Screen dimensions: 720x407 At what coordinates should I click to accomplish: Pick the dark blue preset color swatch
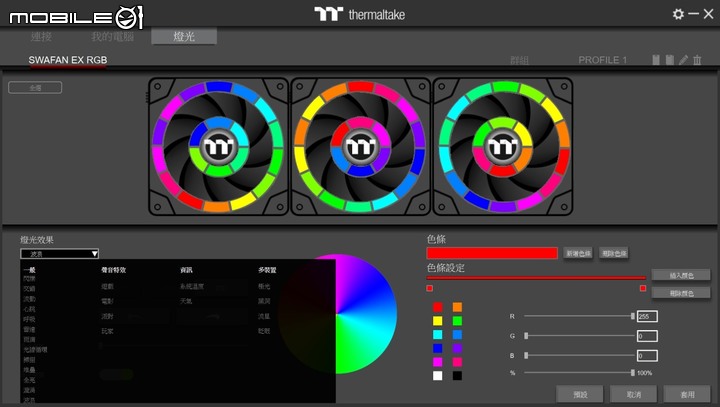pos(438,348)
